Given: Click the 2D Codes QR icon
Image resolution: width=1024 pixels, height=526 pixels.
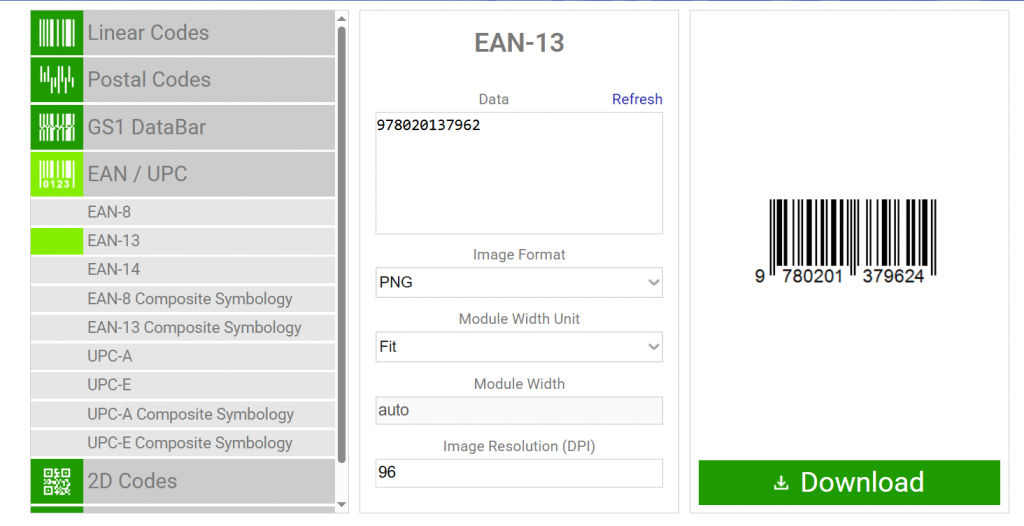Looking at the screenshot, I should 56,481.
